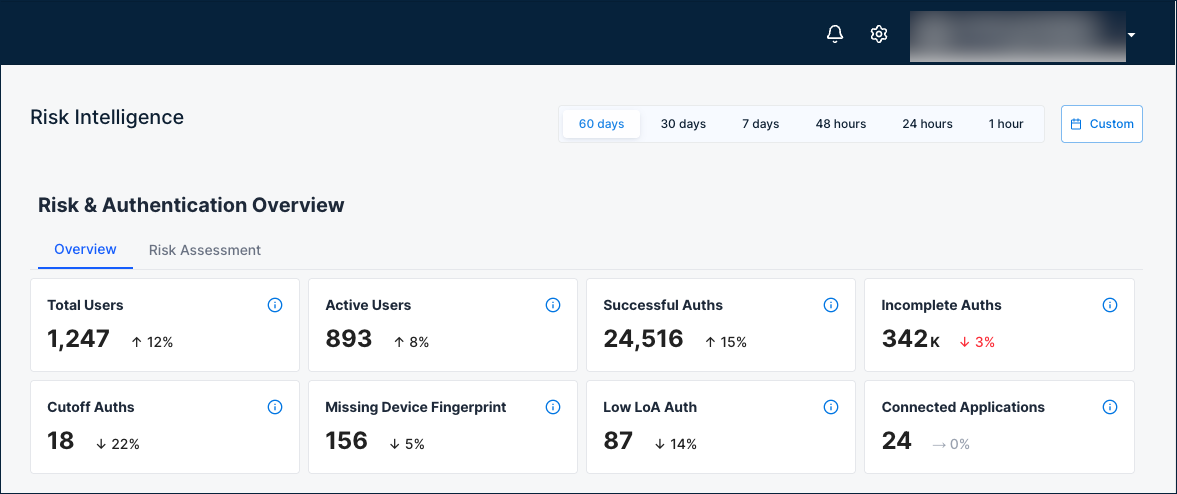Switch time range to 30 days
The width and height of the screenshot is (1177, 494).
683,124
